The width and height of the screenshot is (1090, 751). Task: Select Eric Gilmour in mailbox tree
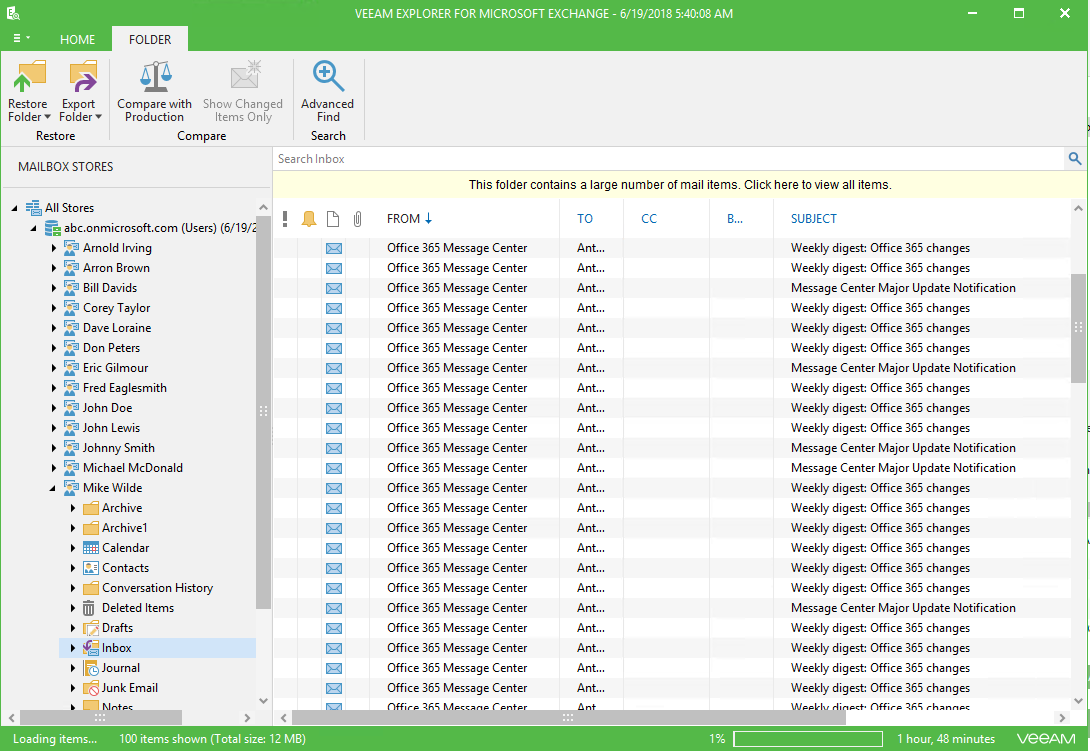click(115, 368)
